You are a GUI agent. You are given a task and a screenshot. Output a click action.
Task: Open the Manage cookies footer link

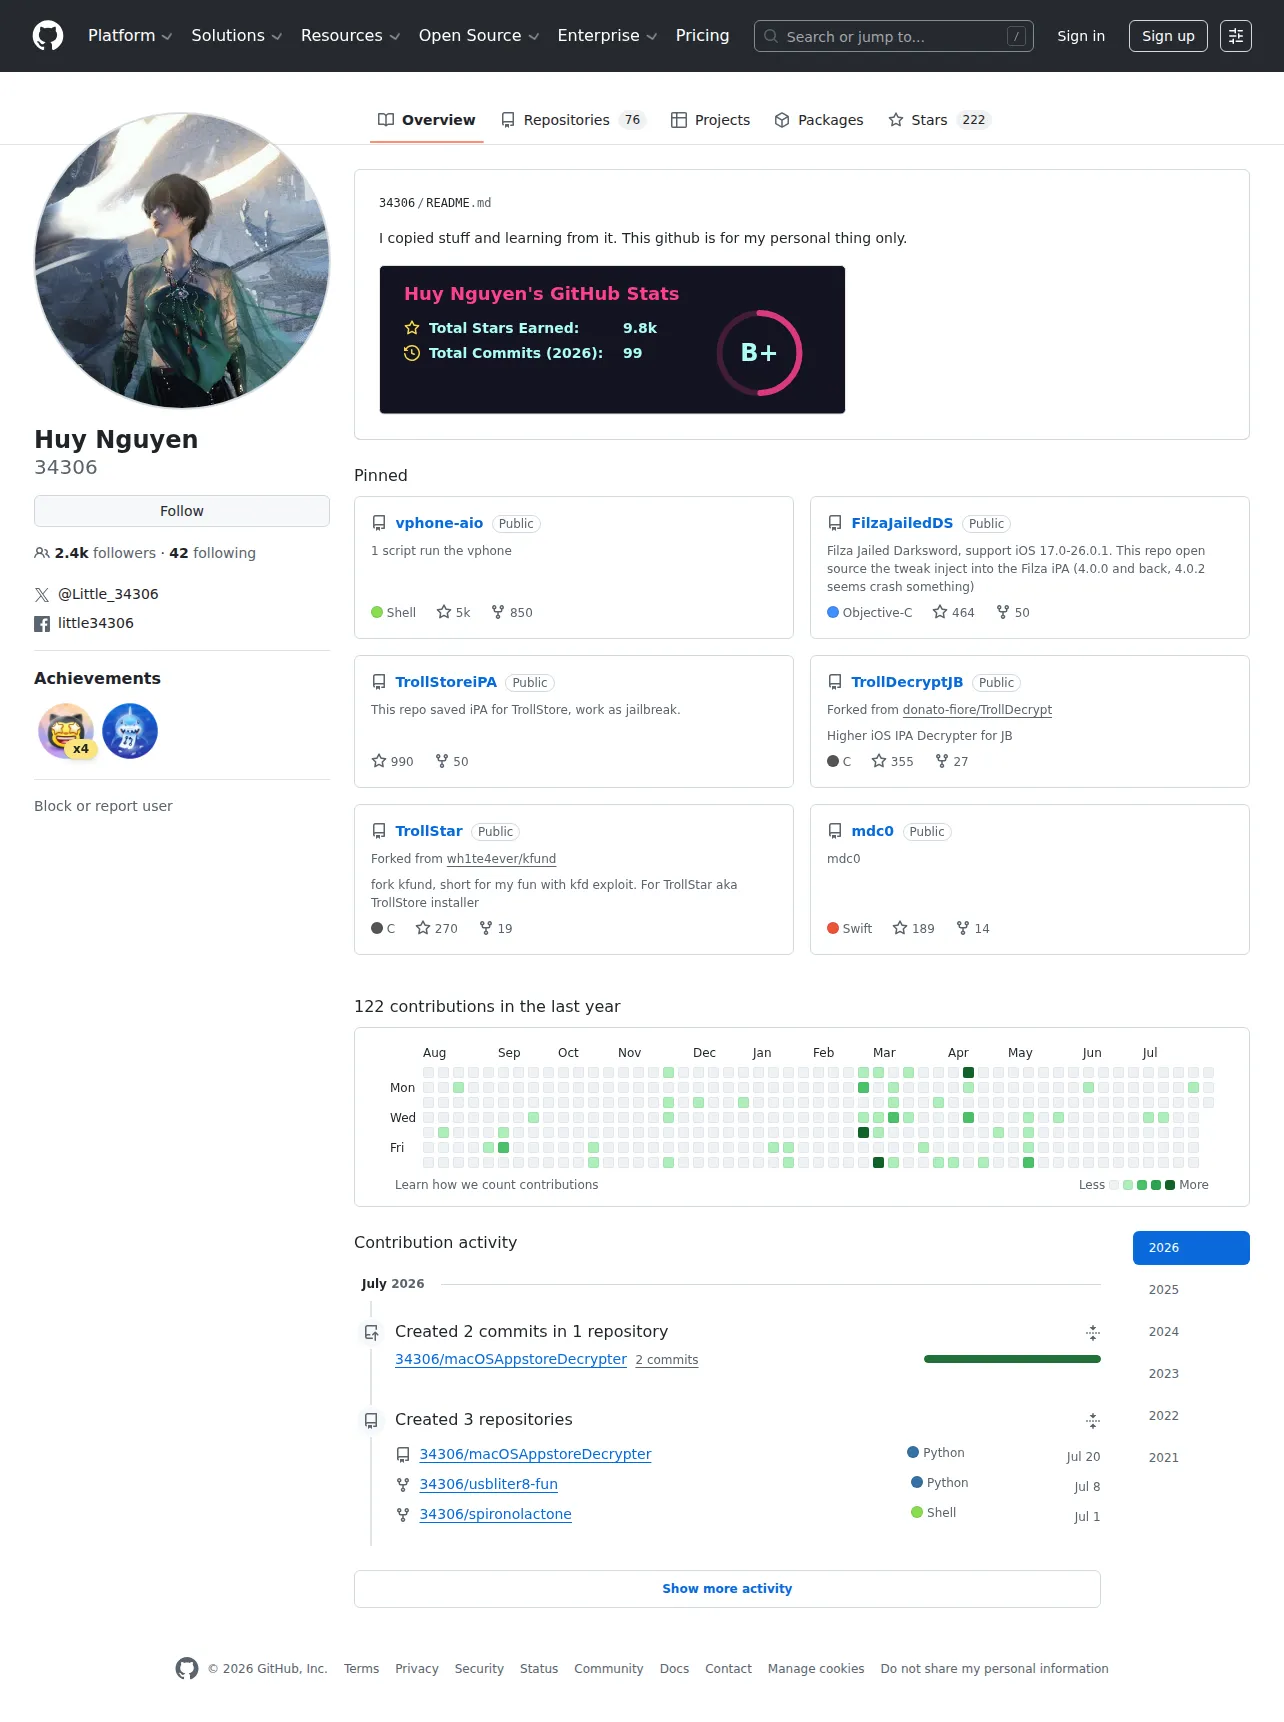coord(816,1669)
